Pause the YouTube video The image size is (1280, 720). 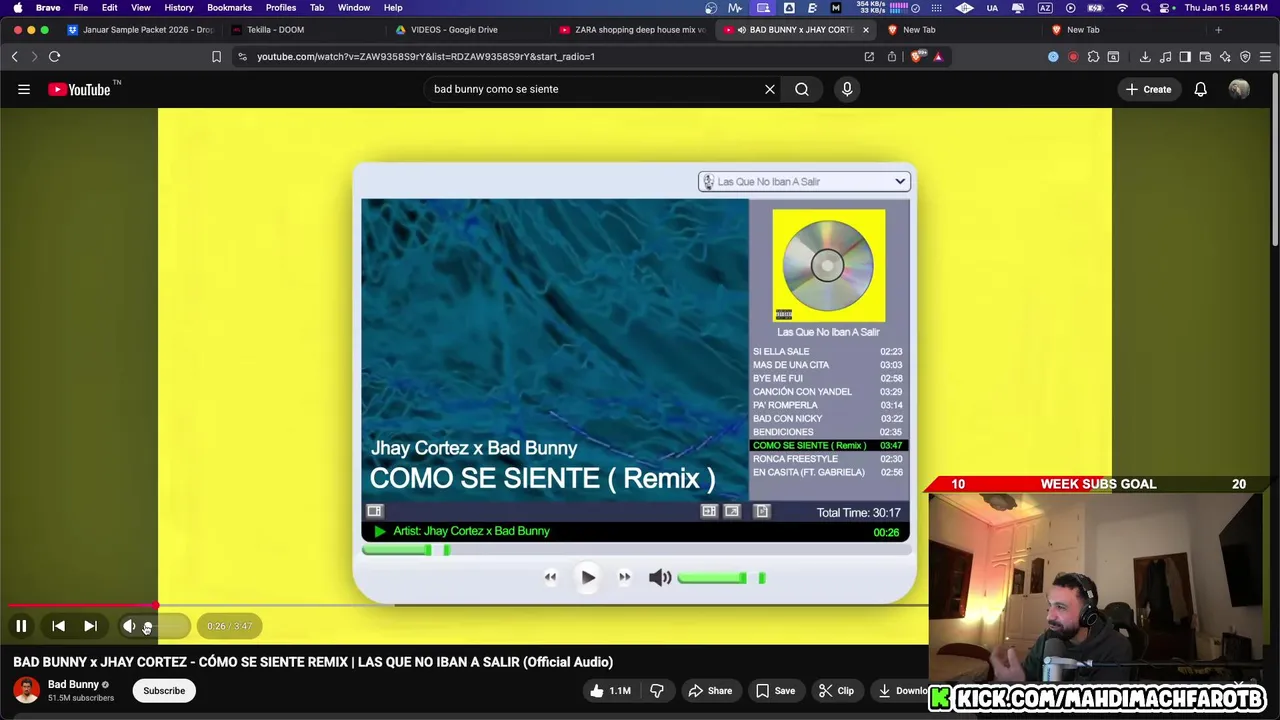pyautogui.click(x=21, y=626)
